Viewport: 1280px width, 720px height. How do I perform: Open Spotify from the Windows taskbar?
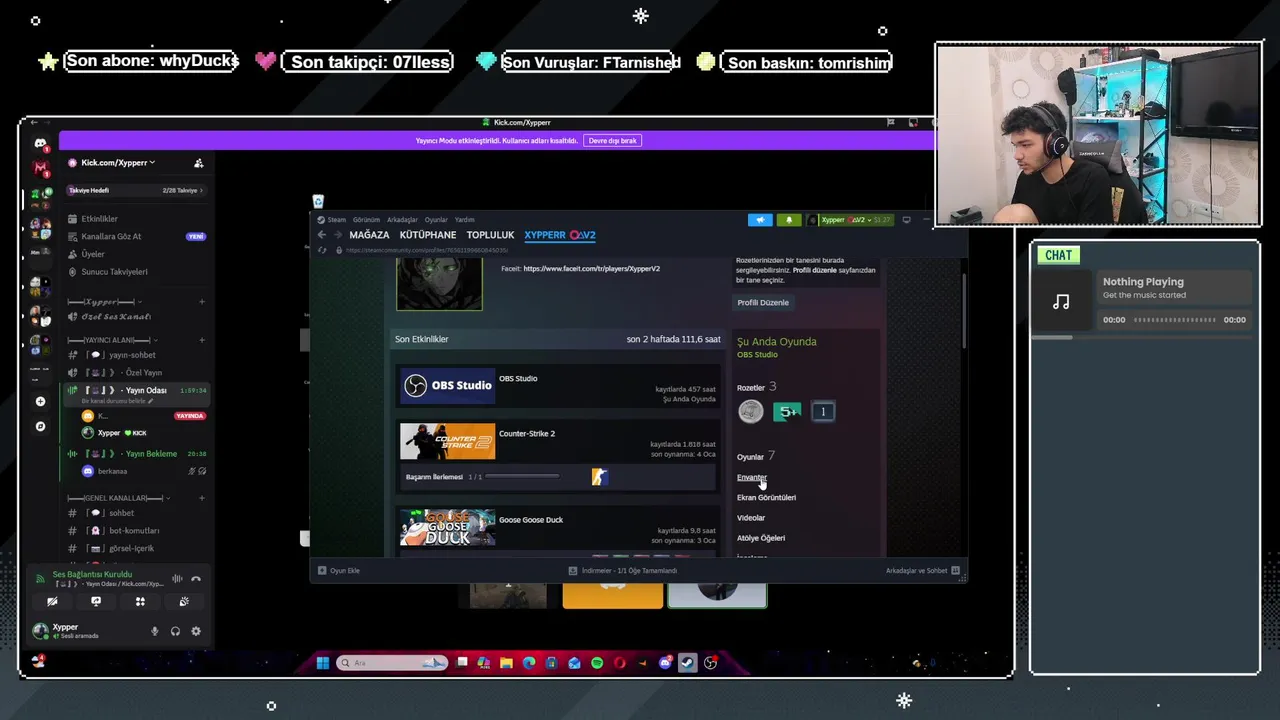[x=597, y=662]
